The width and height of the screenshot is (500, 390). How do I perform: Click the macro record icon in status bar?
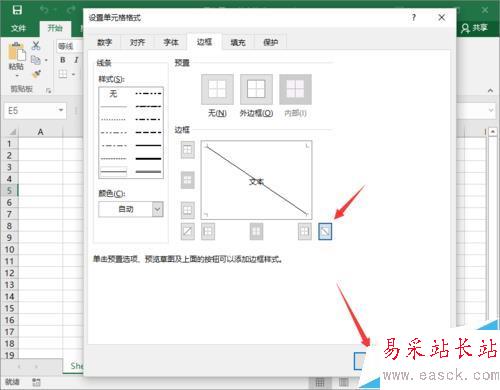36,382
